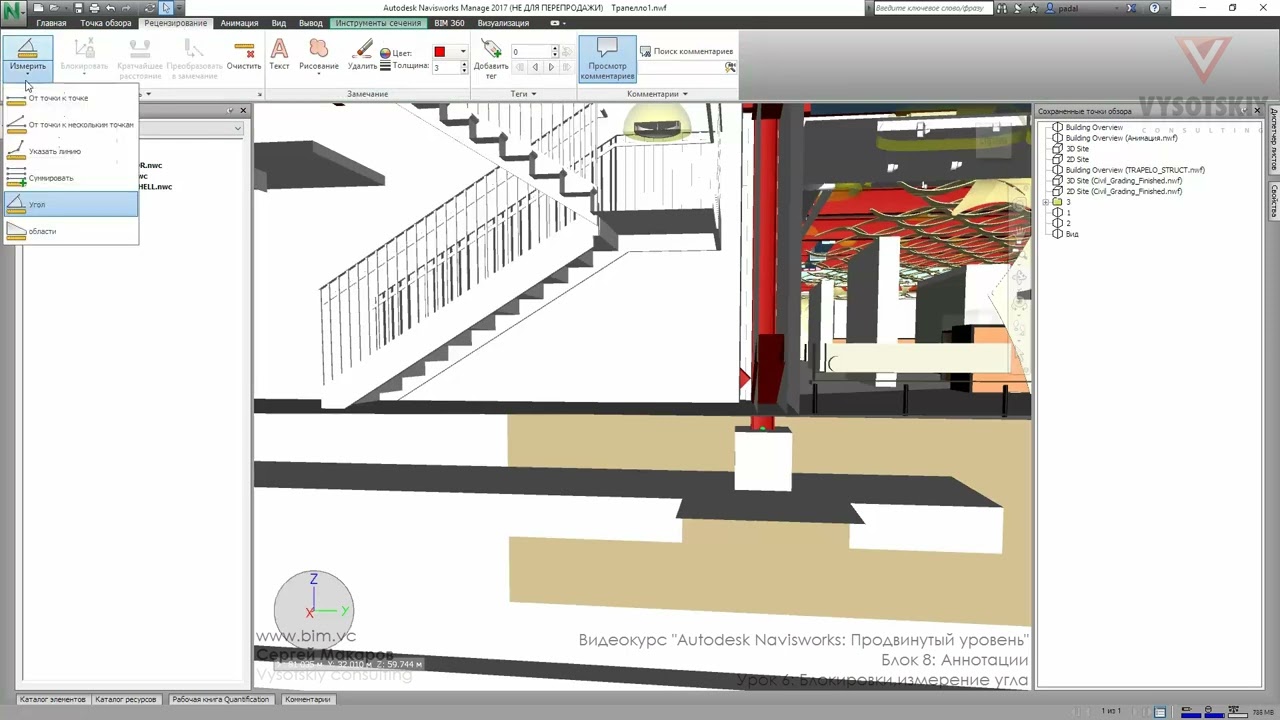Choose От точки к нескольким точкам measurement
The width and height of the screenshot is (1280, 720).
coord(71,125)
